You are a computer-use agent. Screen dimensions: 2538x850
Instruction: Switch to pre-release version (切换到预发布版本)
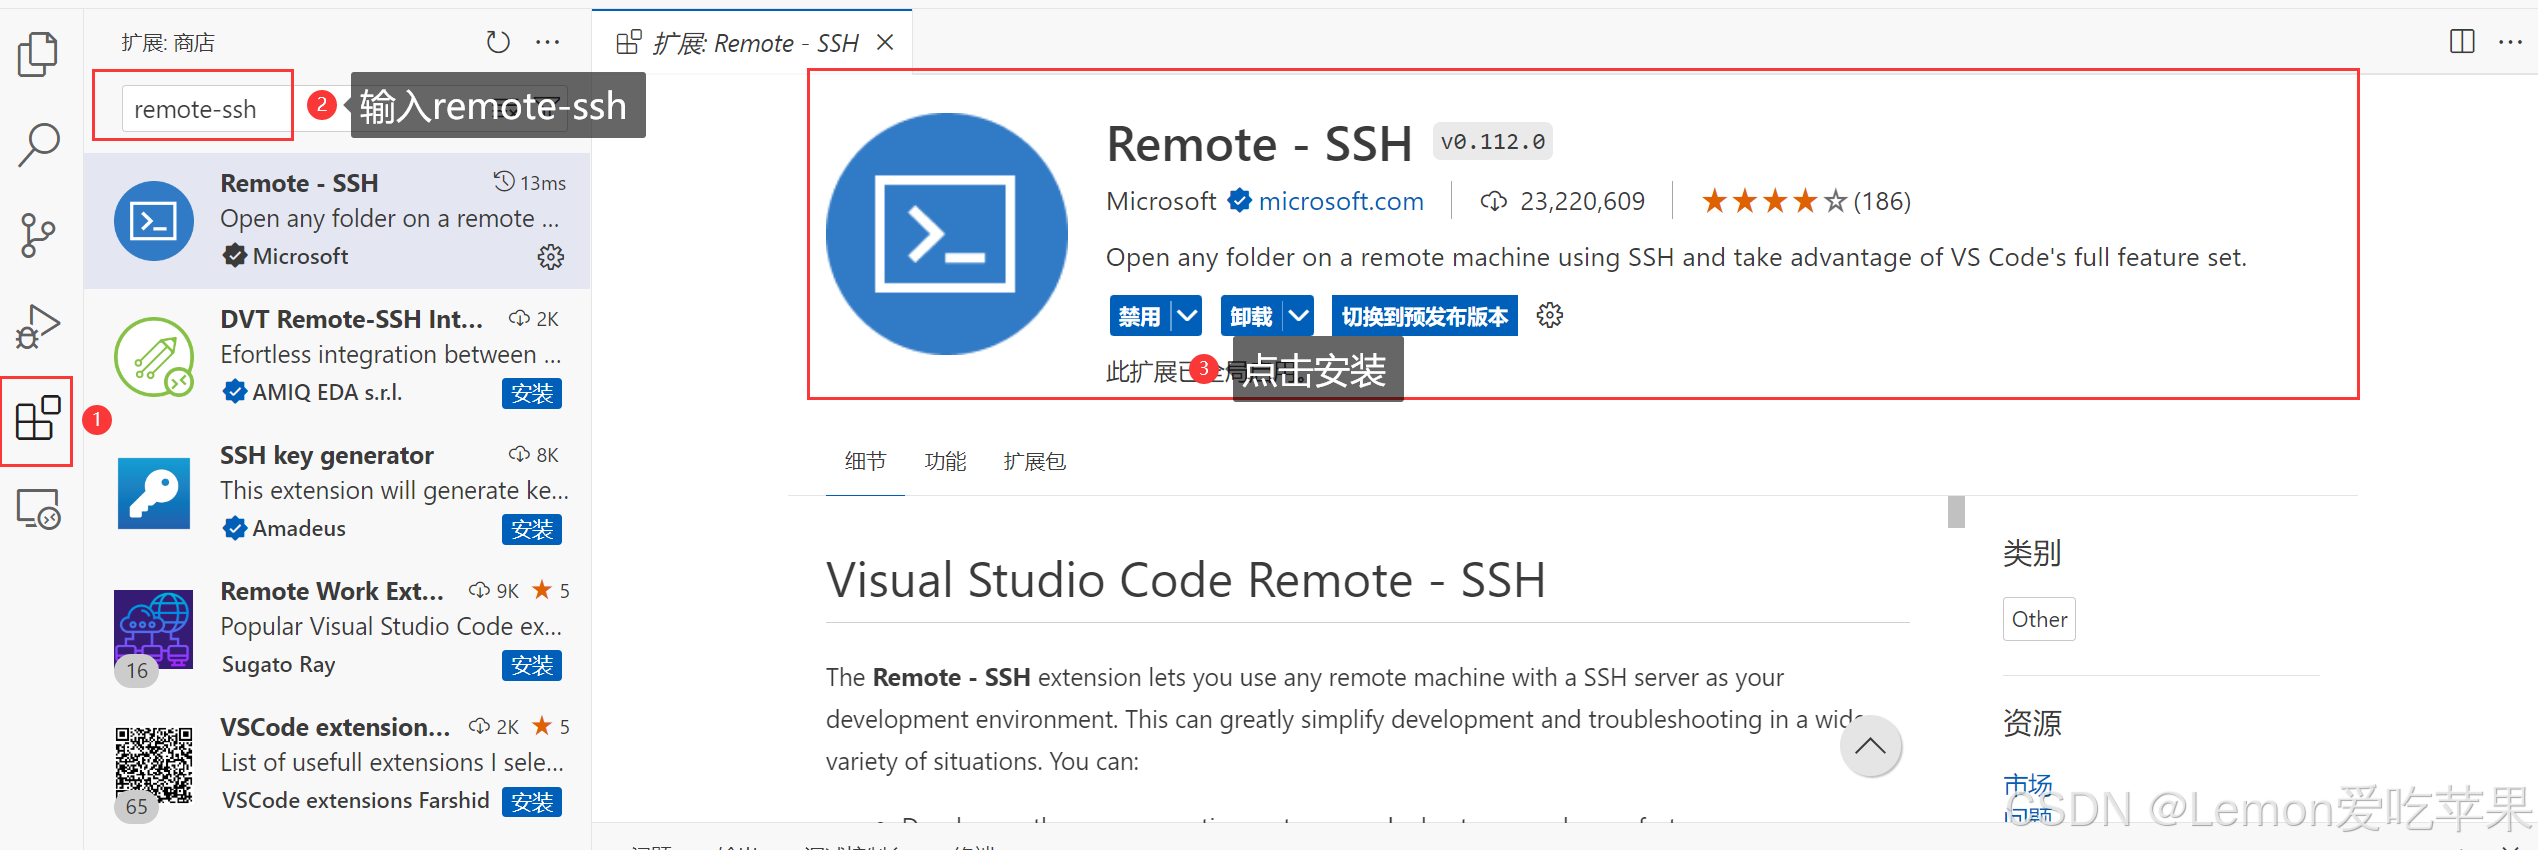coord(1425,316)
